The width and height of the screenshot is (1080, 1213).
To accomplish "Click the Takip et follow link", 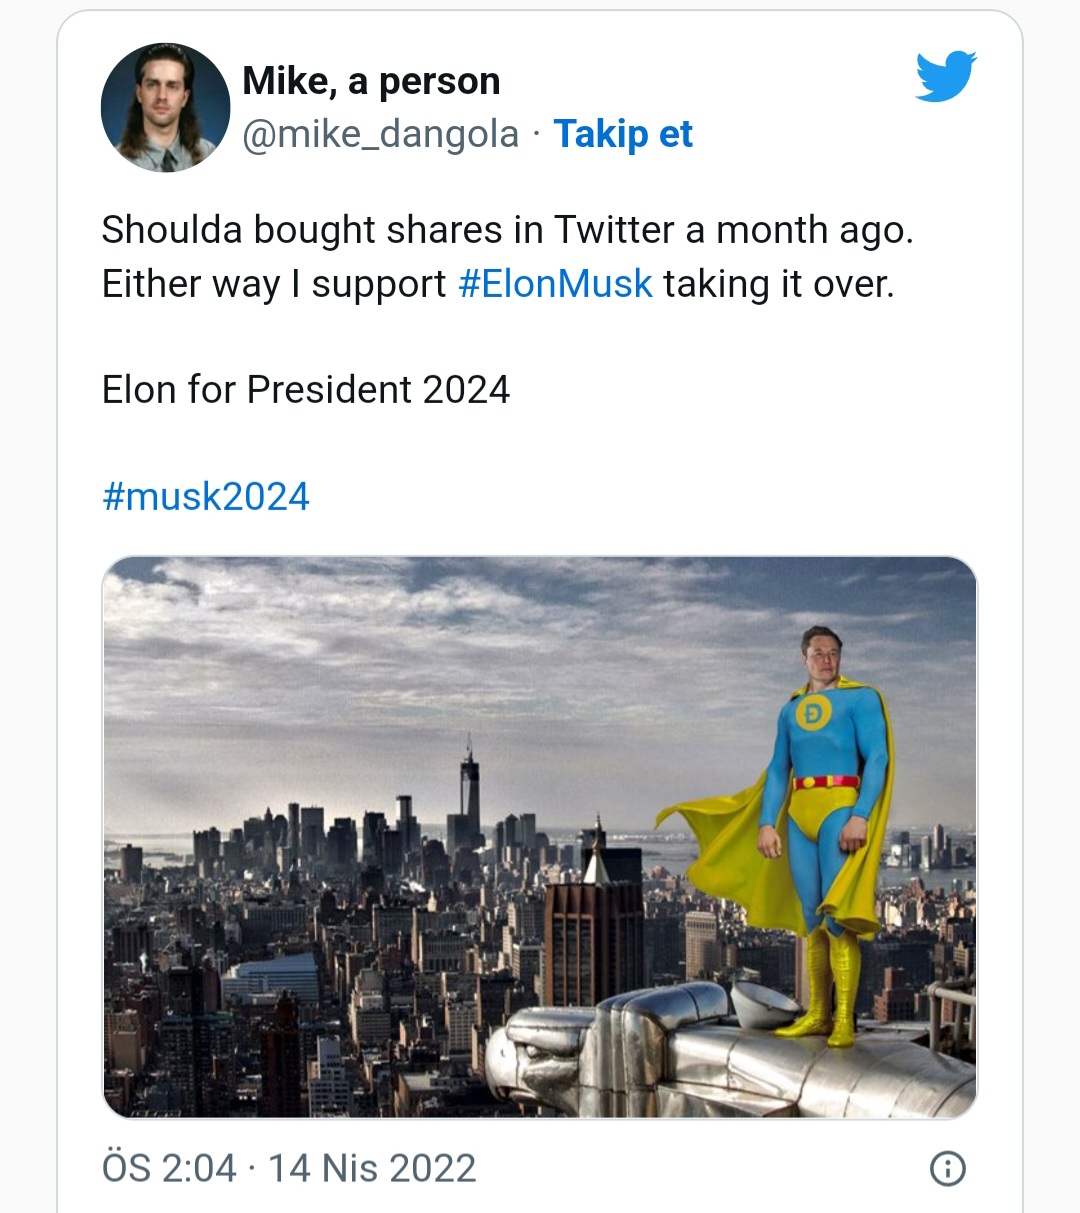I will (x=622, y=134).
